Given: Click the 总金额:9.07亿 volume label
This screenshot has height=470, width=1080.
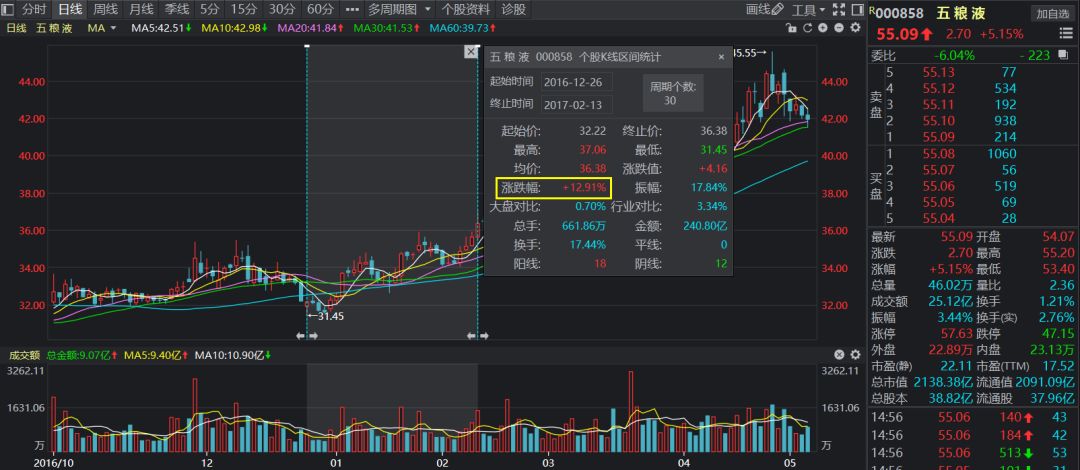Looking at the screenshot, I should coord(81,356).
